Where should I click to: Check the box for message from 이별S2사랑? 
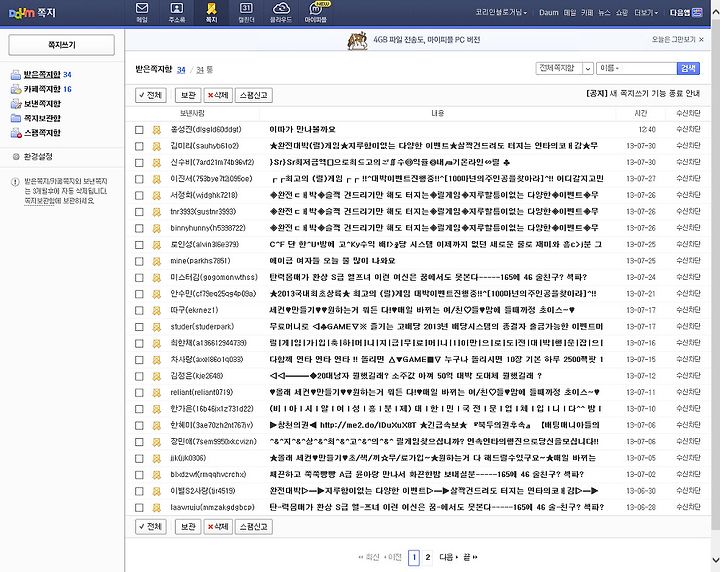(x=139, y=491)
